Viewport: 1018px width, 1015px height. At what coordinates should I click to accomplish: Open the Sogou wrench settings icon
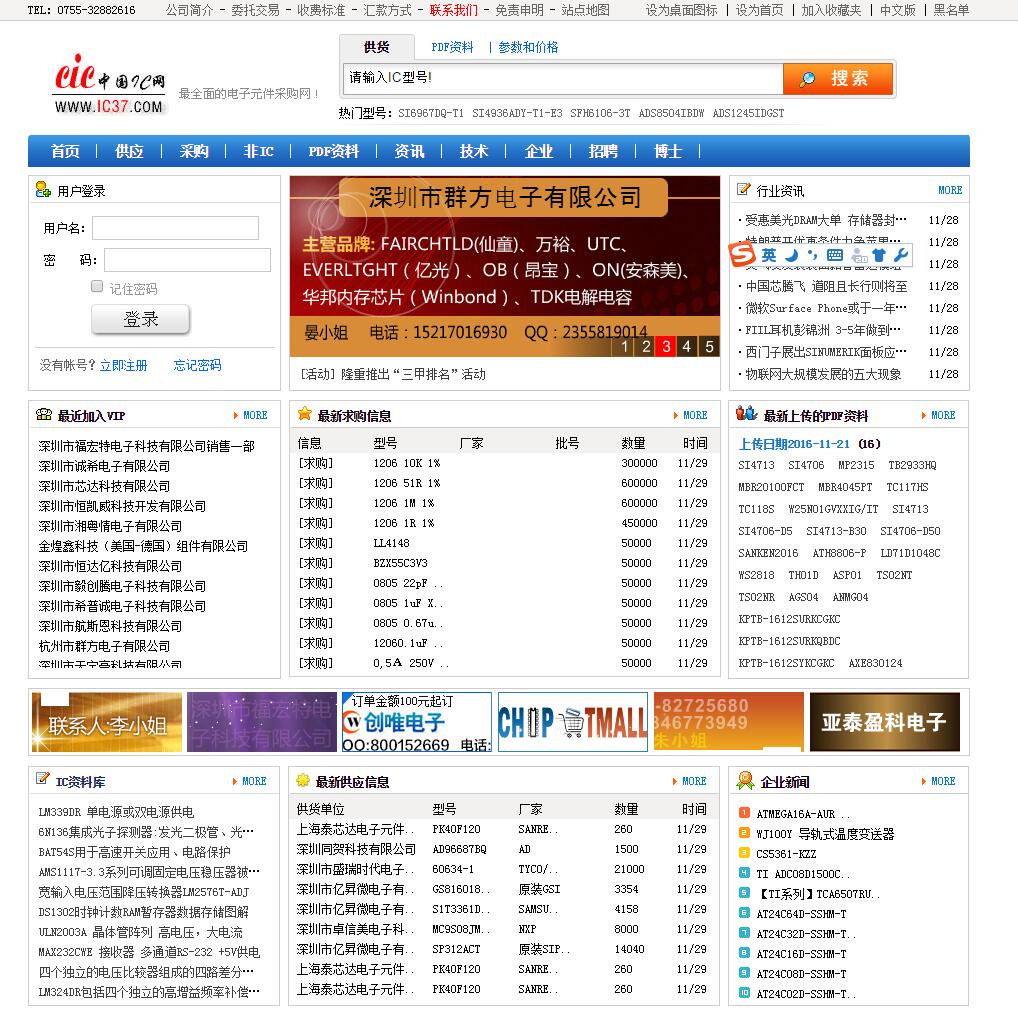pos(900,255)
